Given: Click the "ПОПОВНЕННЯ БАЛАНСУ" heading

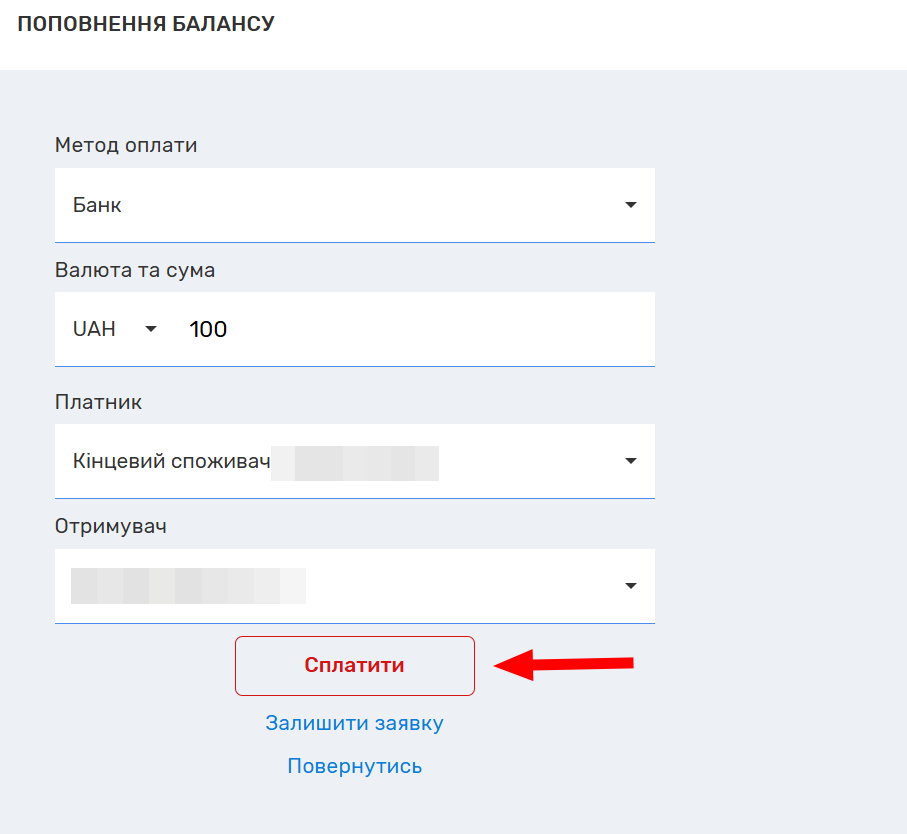Looking at the screenshot, I should tap(146, 24).
